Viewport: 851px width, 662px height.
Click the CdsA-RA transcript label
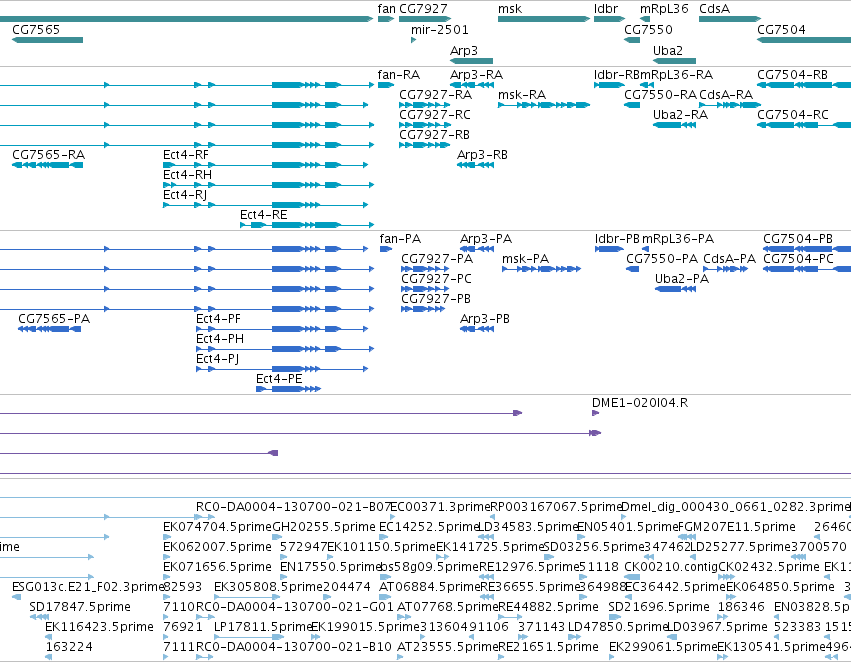click(x=726, y=95)
